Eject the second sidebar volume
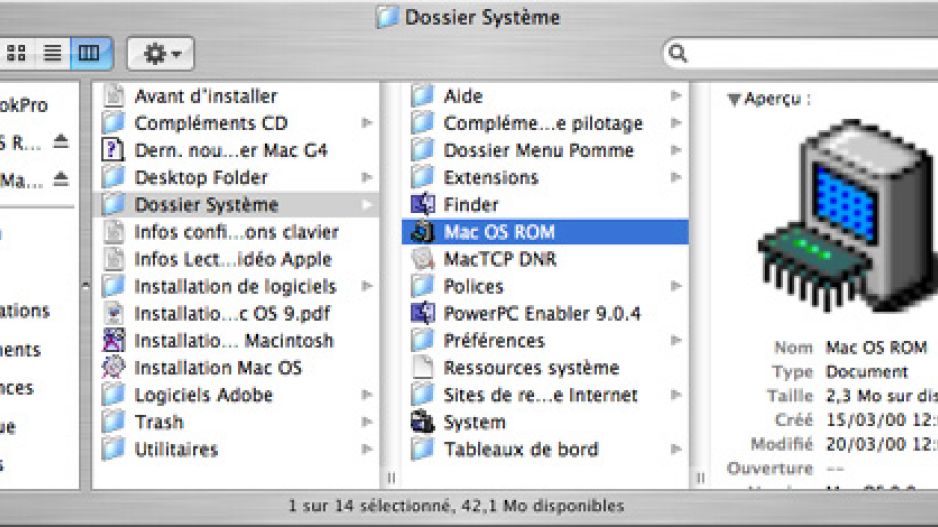The height and width of the screenshot is (527, 938). tap(61, 179)
